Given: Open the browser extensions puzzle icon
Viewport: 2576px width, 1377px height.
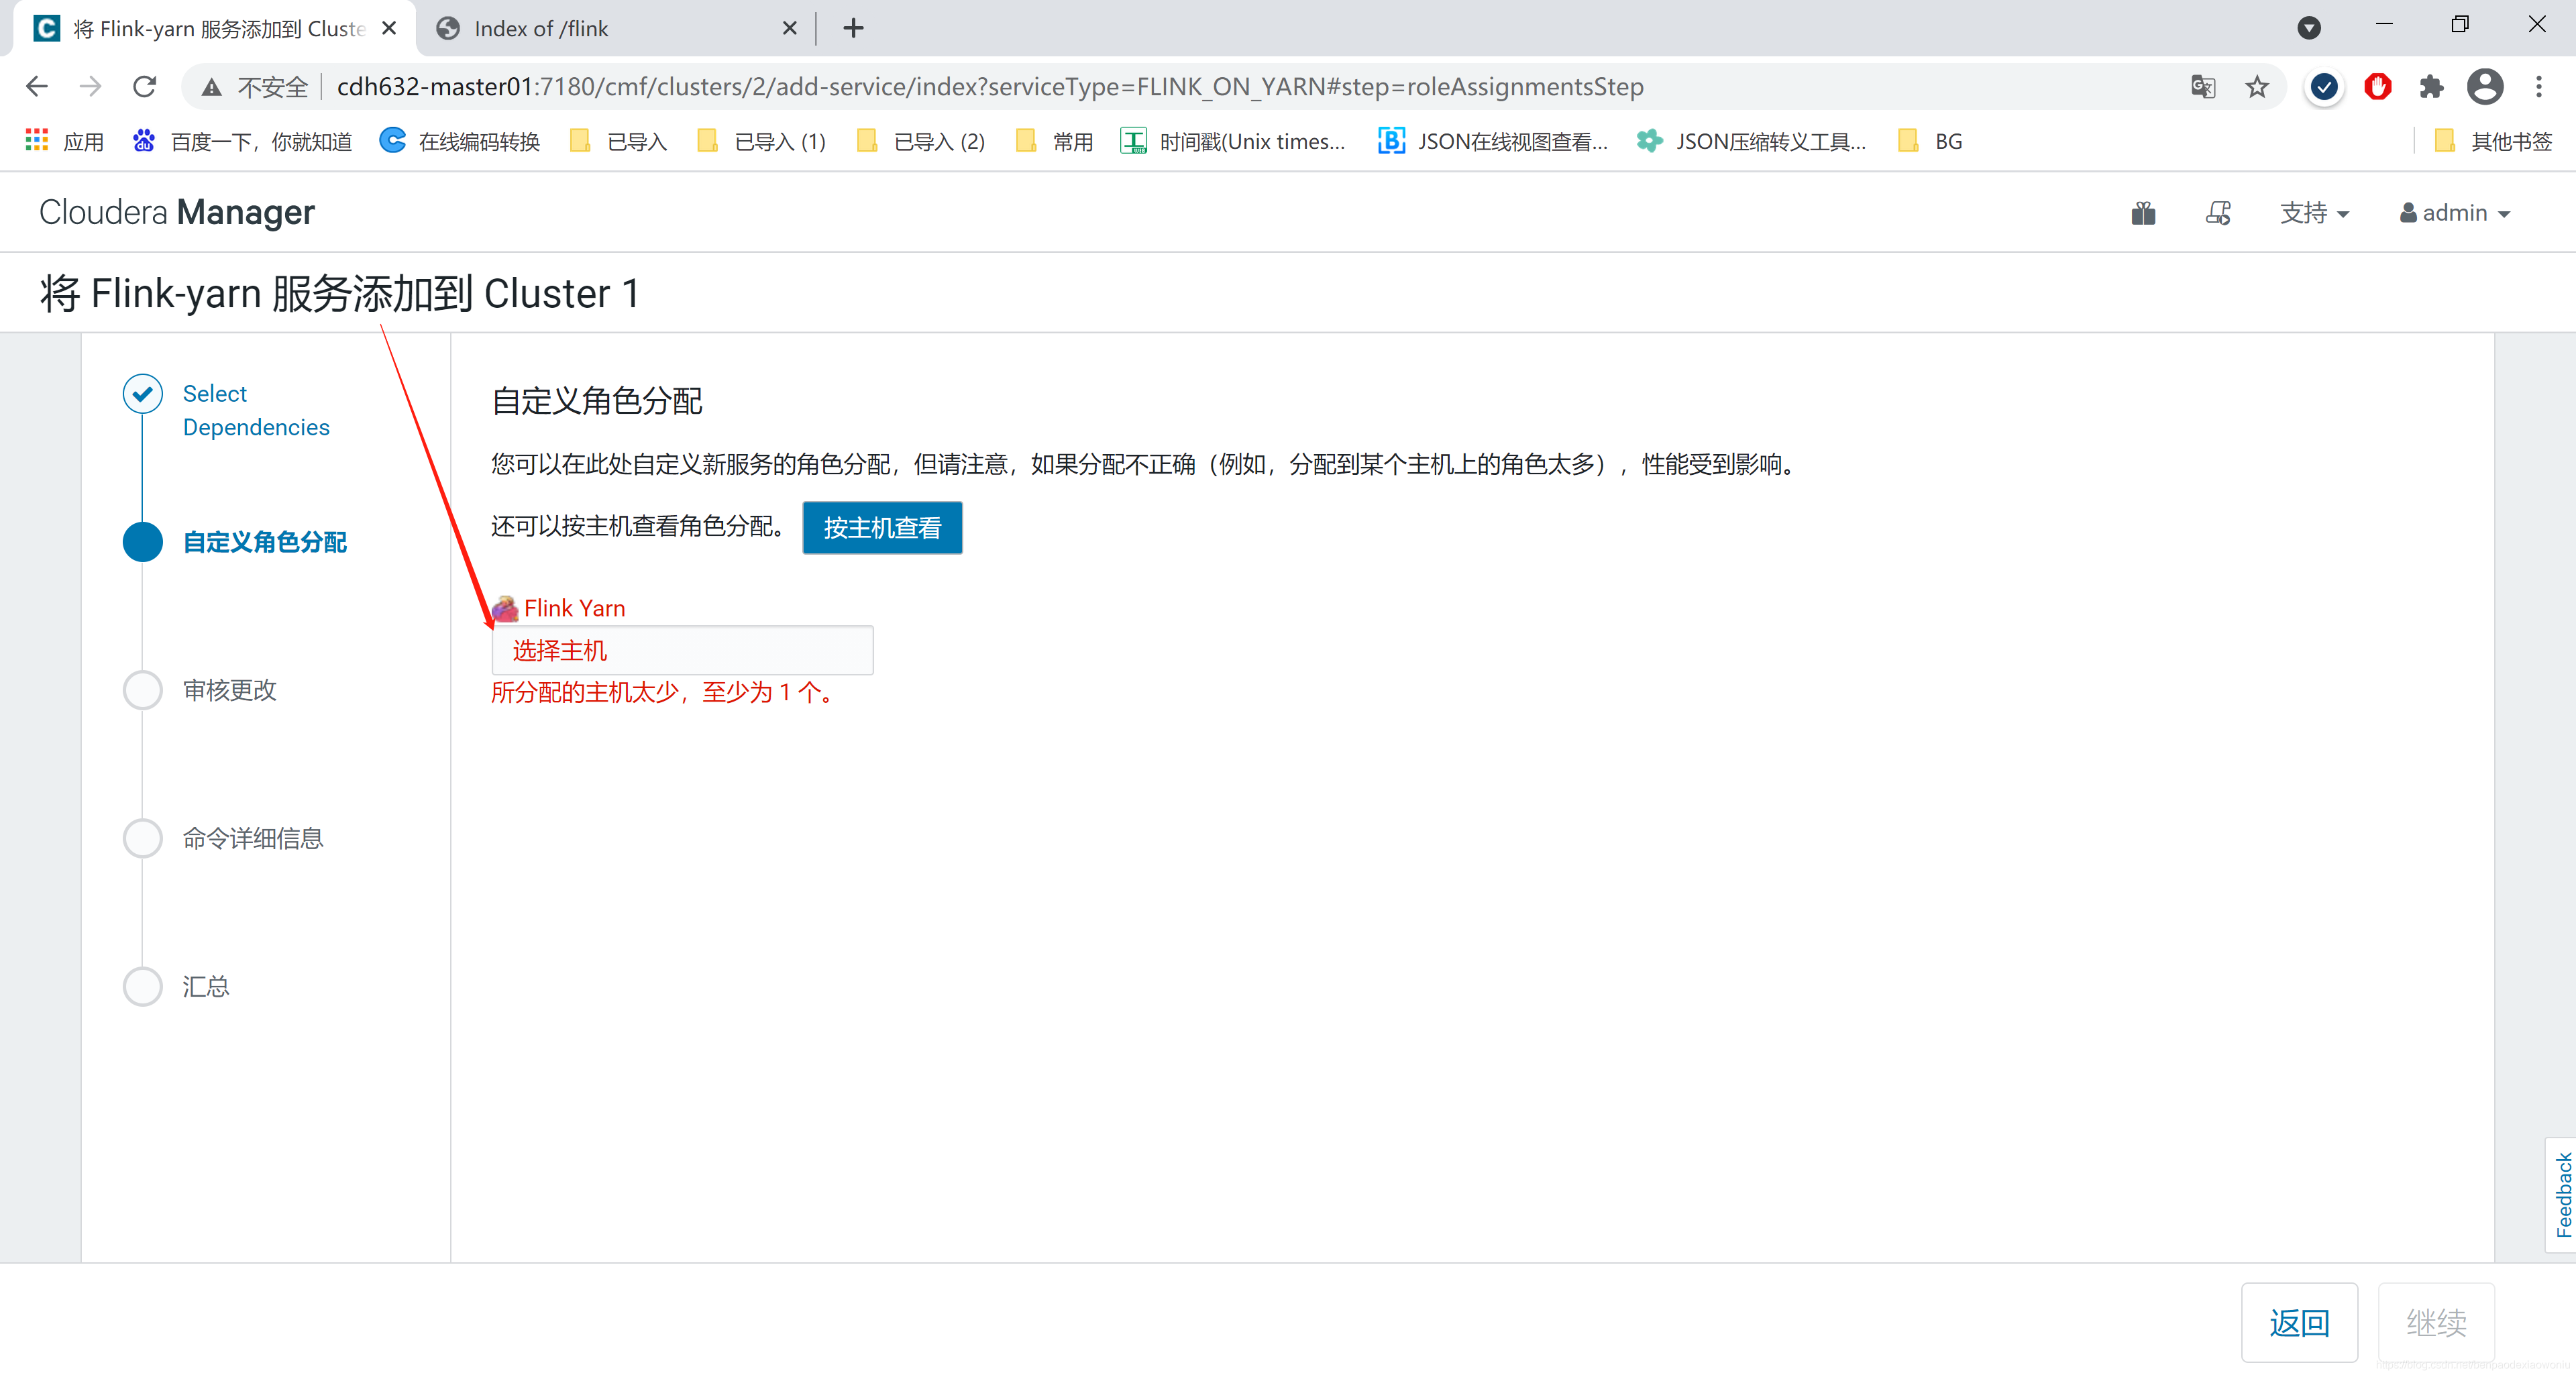Looking at the screenshot, I should tap(2431, 87).
